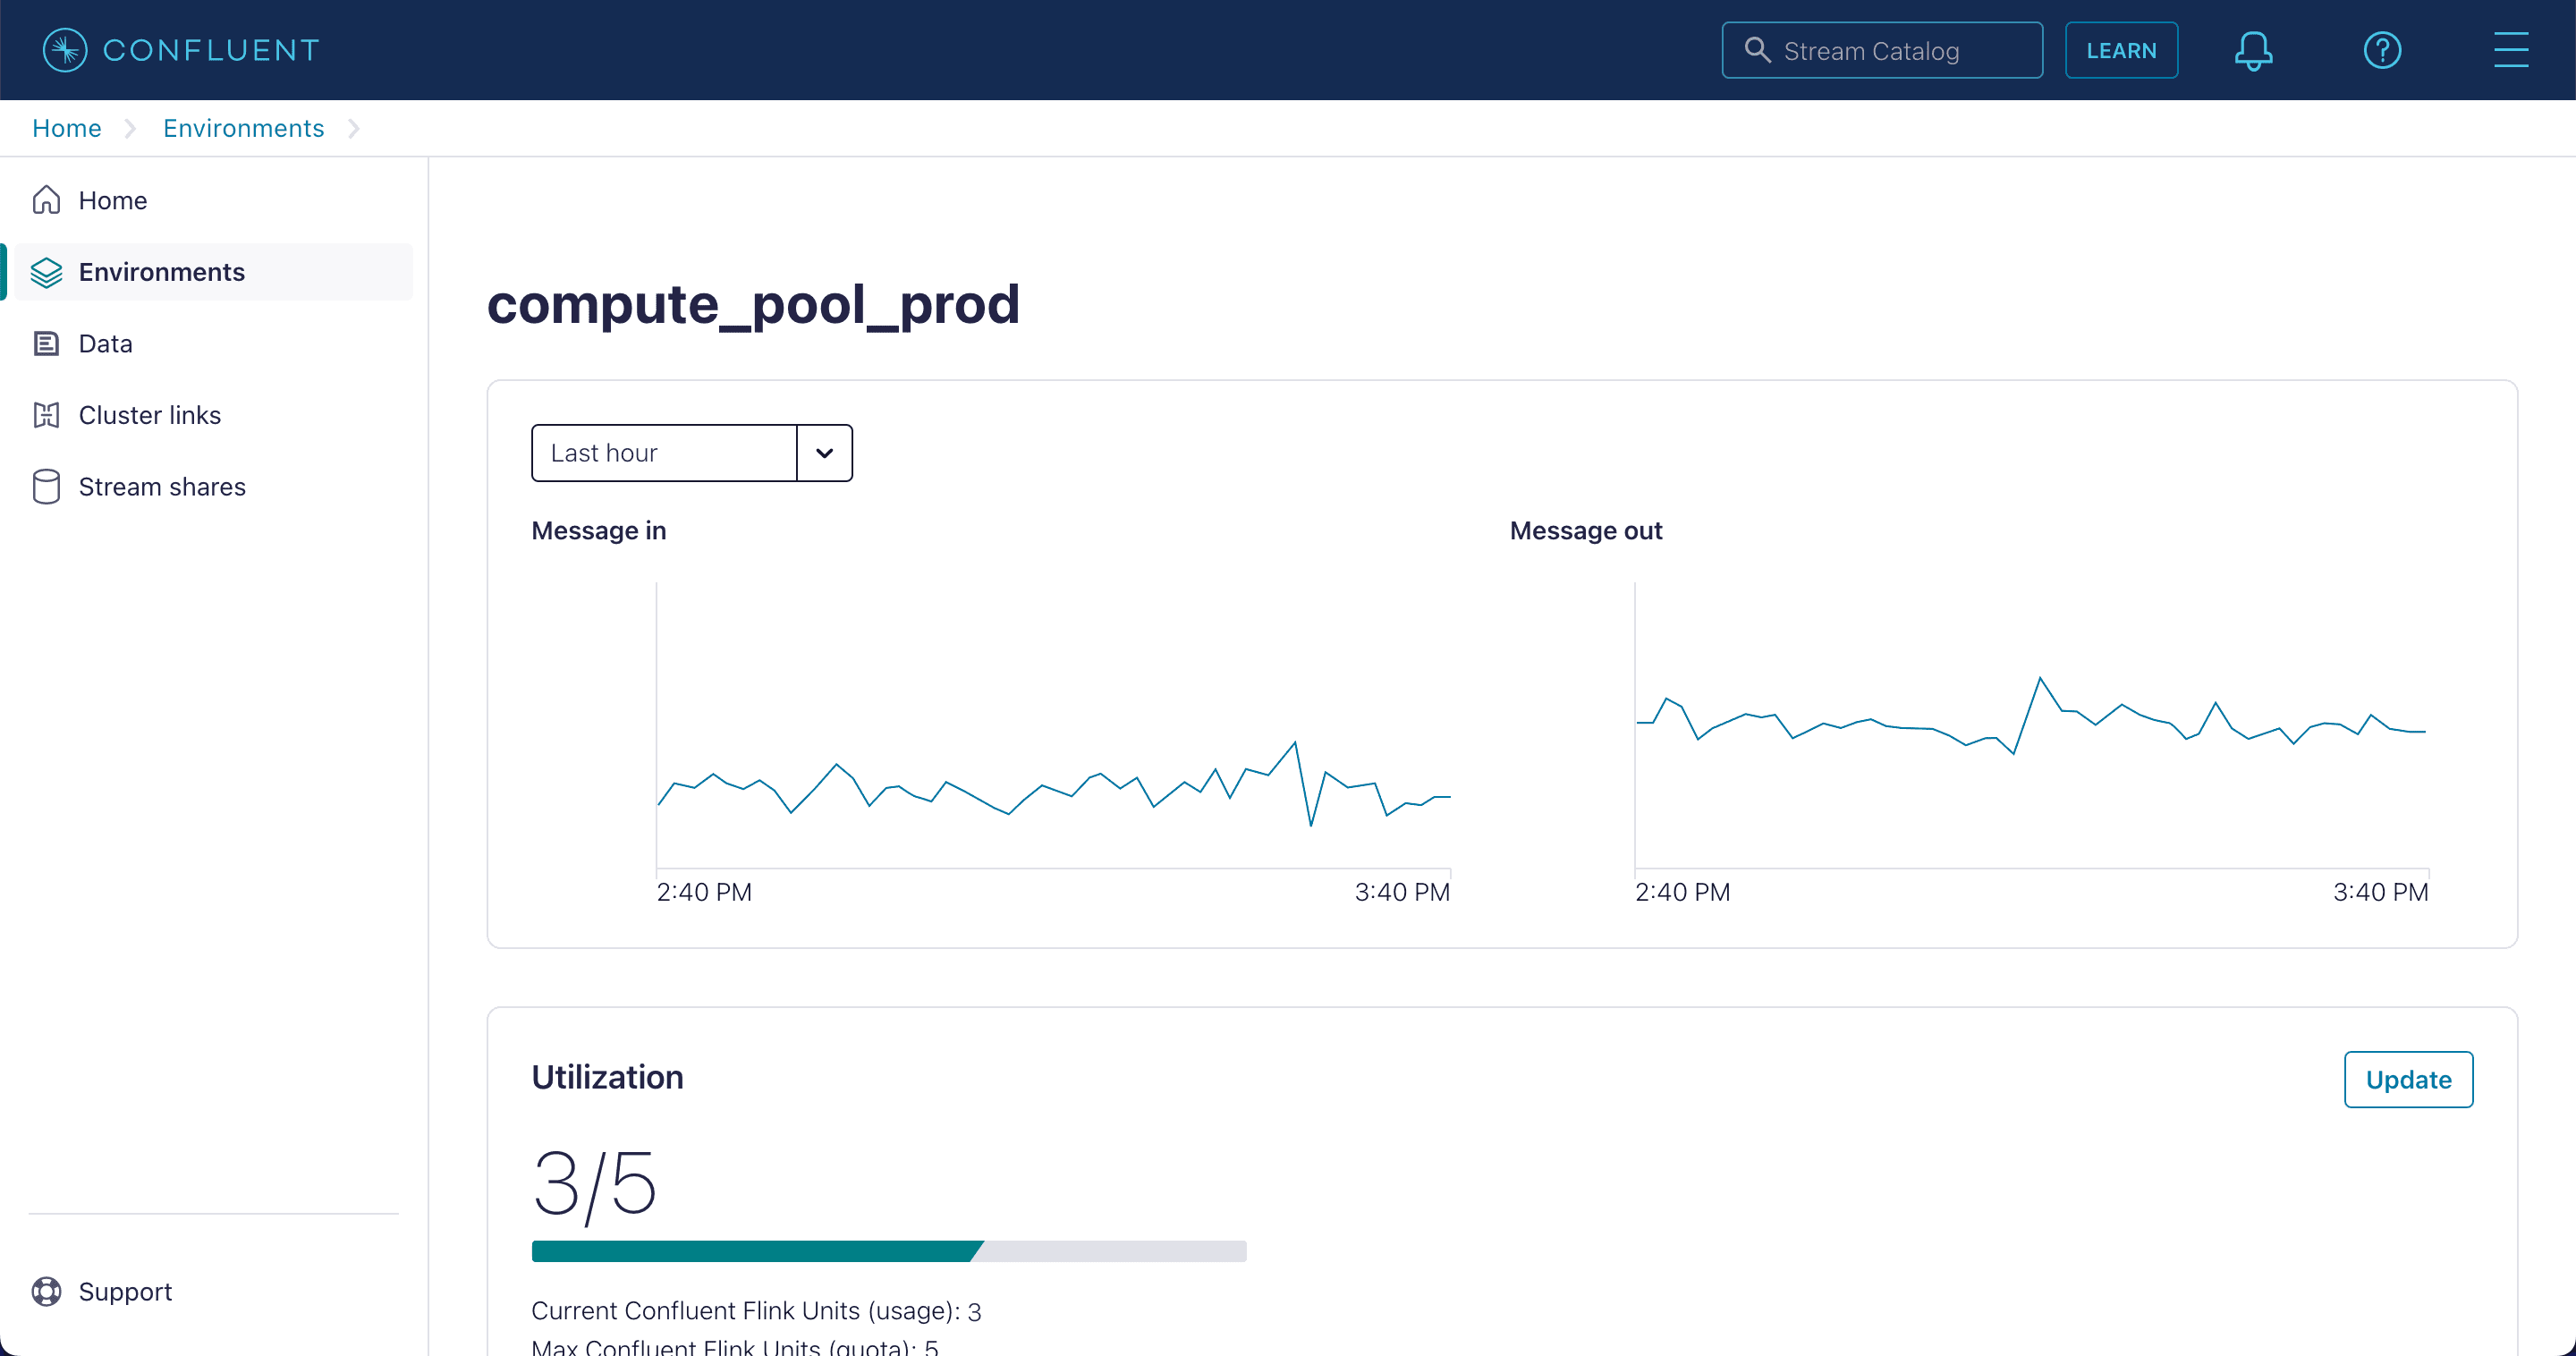The image size is (2576, 1356).
Task: Click the Flink units utilization progress bar
Action: [x=888, y=1250]
